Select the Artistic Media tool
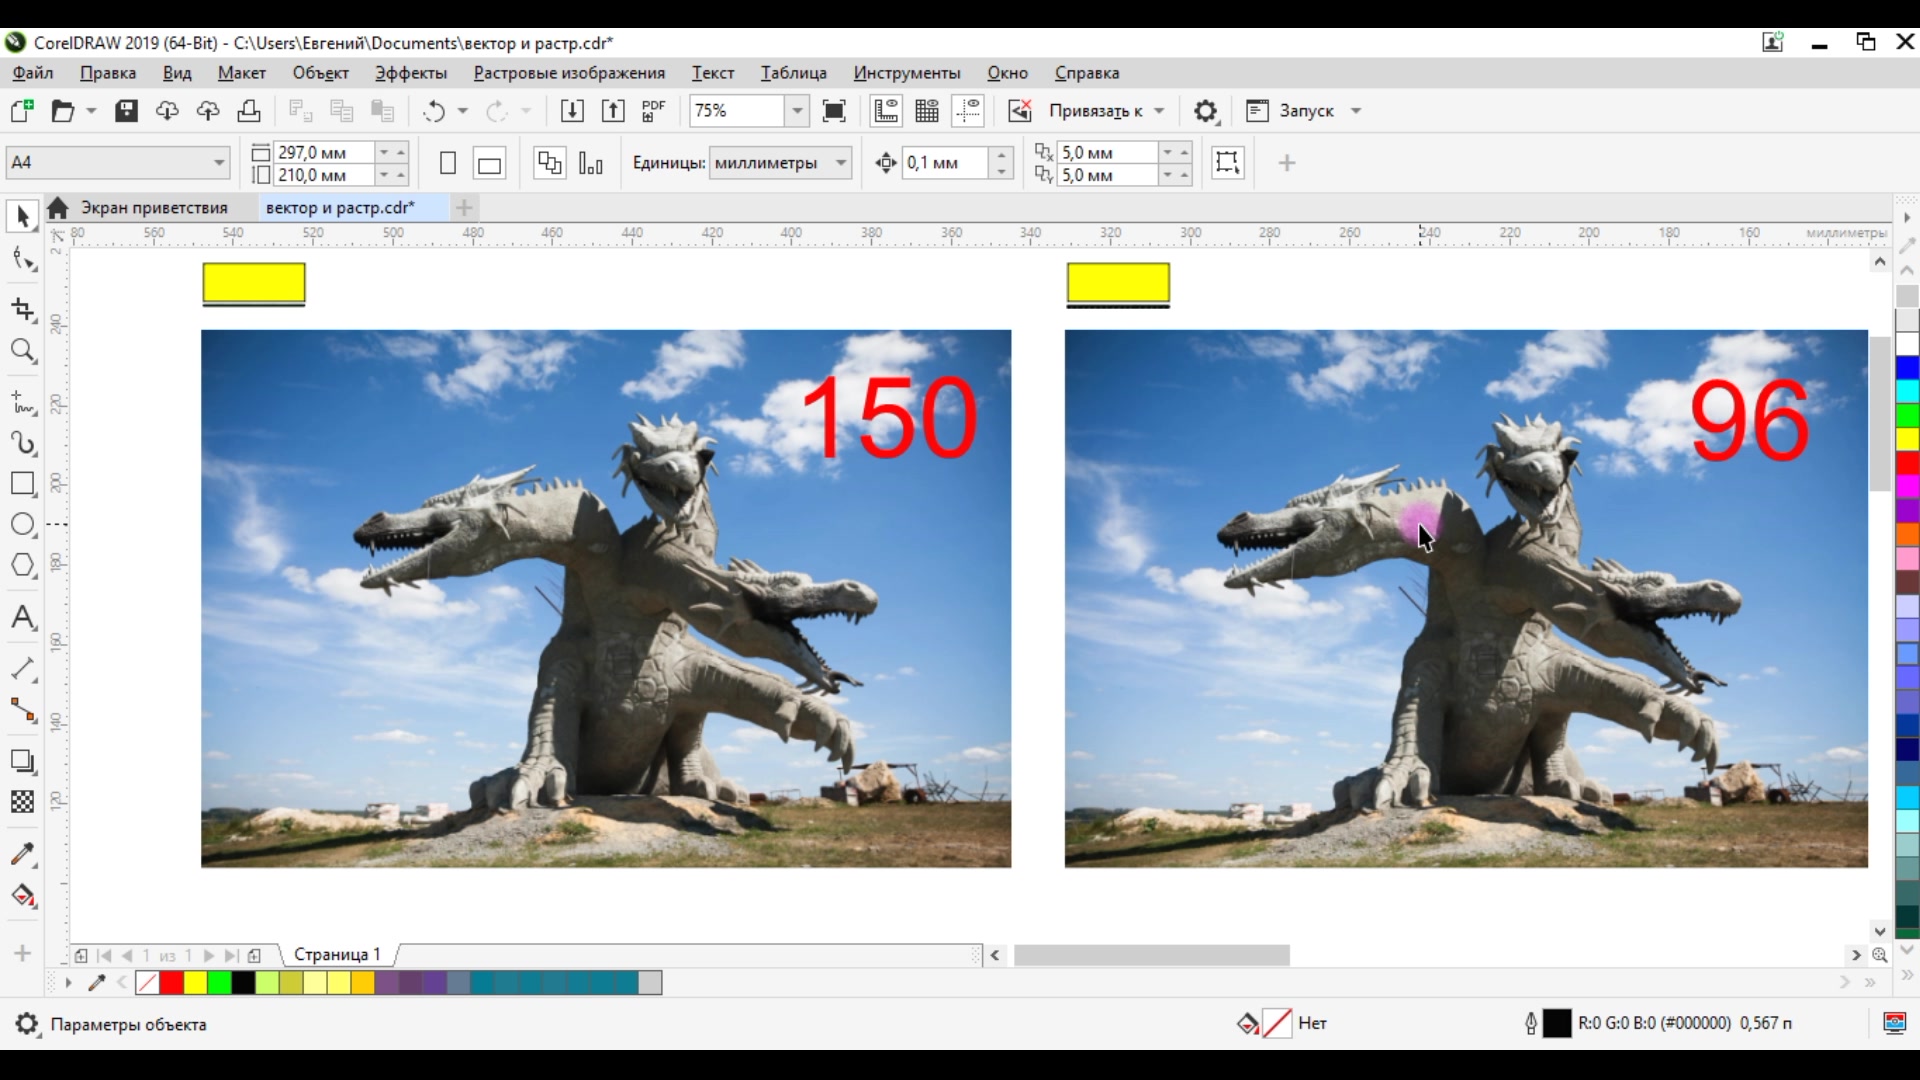Viewport: 1920px width, 1080px height. [23, 443]
